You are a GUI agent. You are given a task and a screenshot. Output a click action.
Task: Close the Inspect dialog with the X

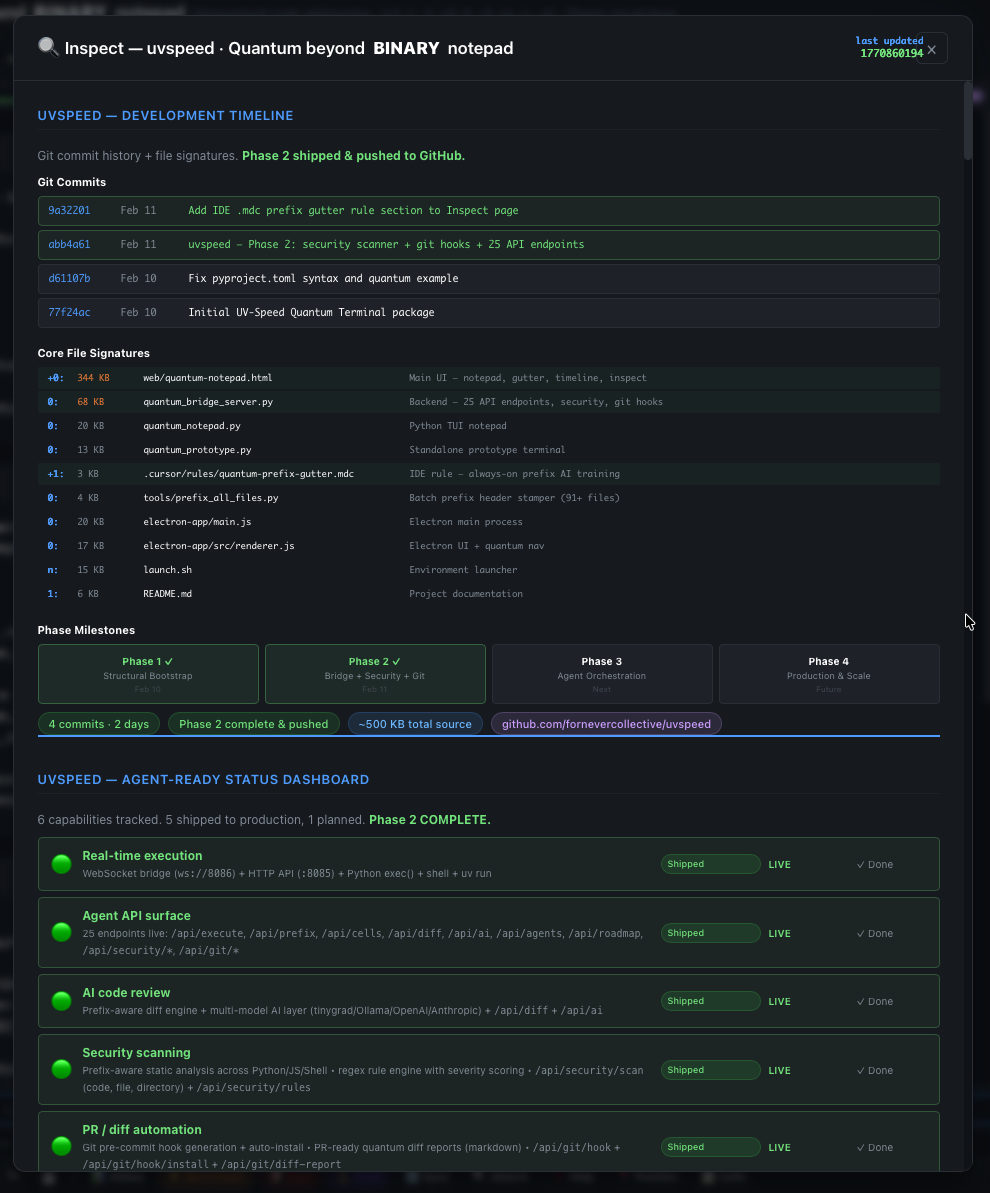931,49
